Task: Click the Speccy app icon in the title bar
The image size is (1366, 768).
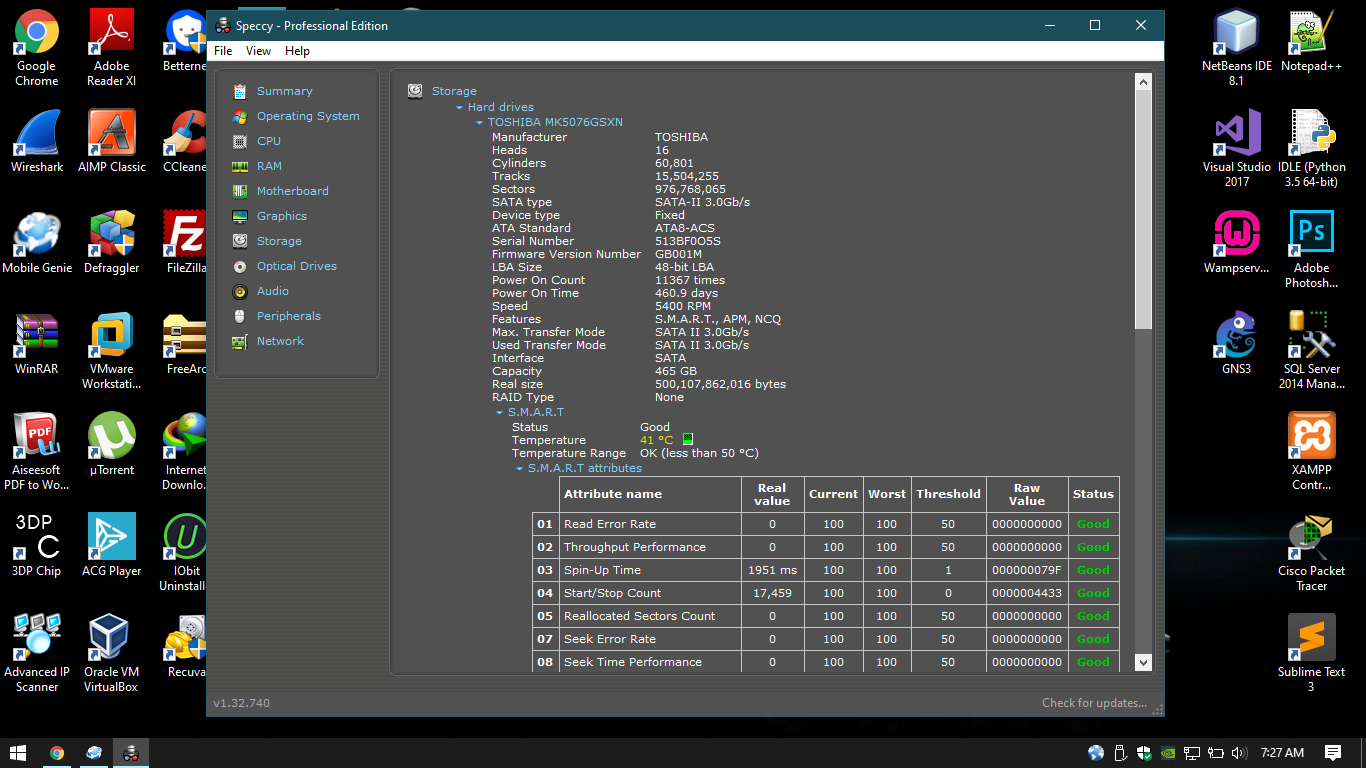Action: click(x=223, y=25)
